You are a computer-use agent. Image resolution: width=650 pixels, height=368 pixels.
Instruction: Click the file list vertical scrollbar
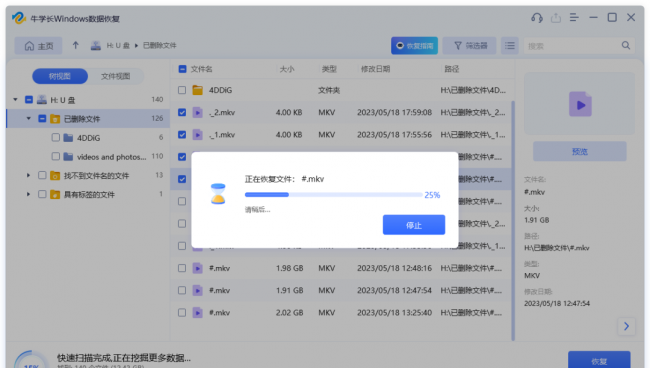pos(513,220)
